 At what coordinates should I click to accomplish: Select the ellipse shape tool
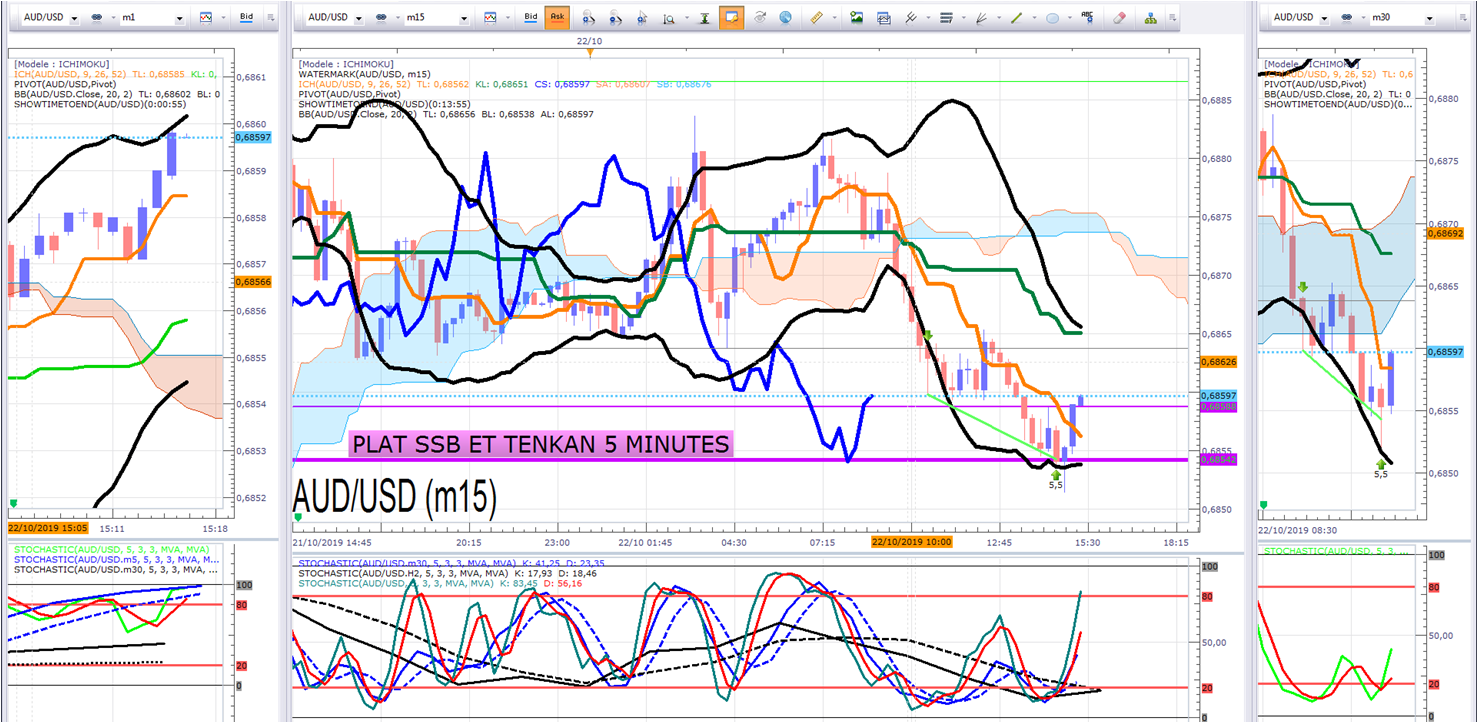1053,18
